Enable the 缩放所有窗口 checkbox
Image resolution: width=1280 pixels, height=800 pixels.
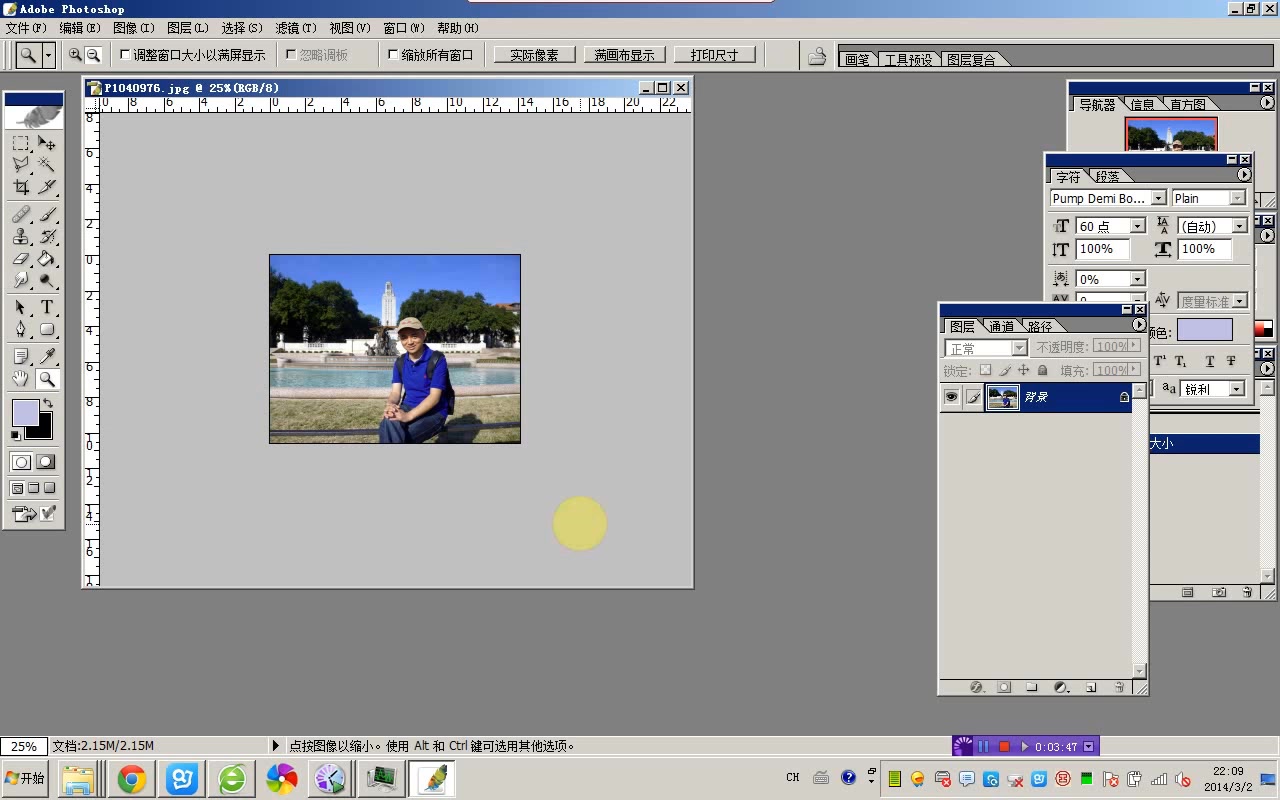click(392, 55)
